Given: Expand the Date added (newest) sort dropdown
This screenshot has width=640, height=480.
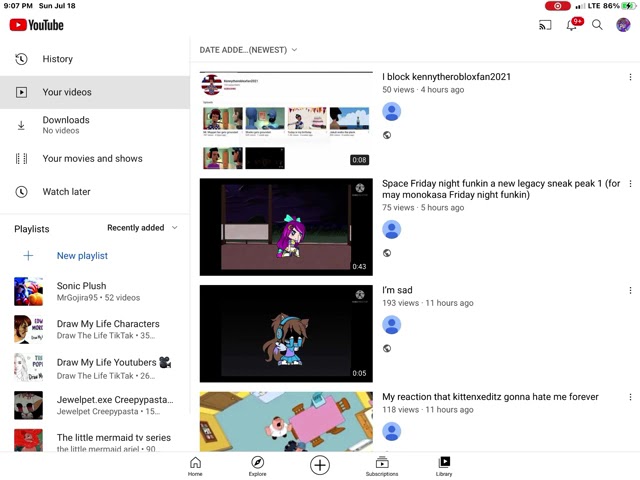Looking at the screenshot, I should click(248, 50).
